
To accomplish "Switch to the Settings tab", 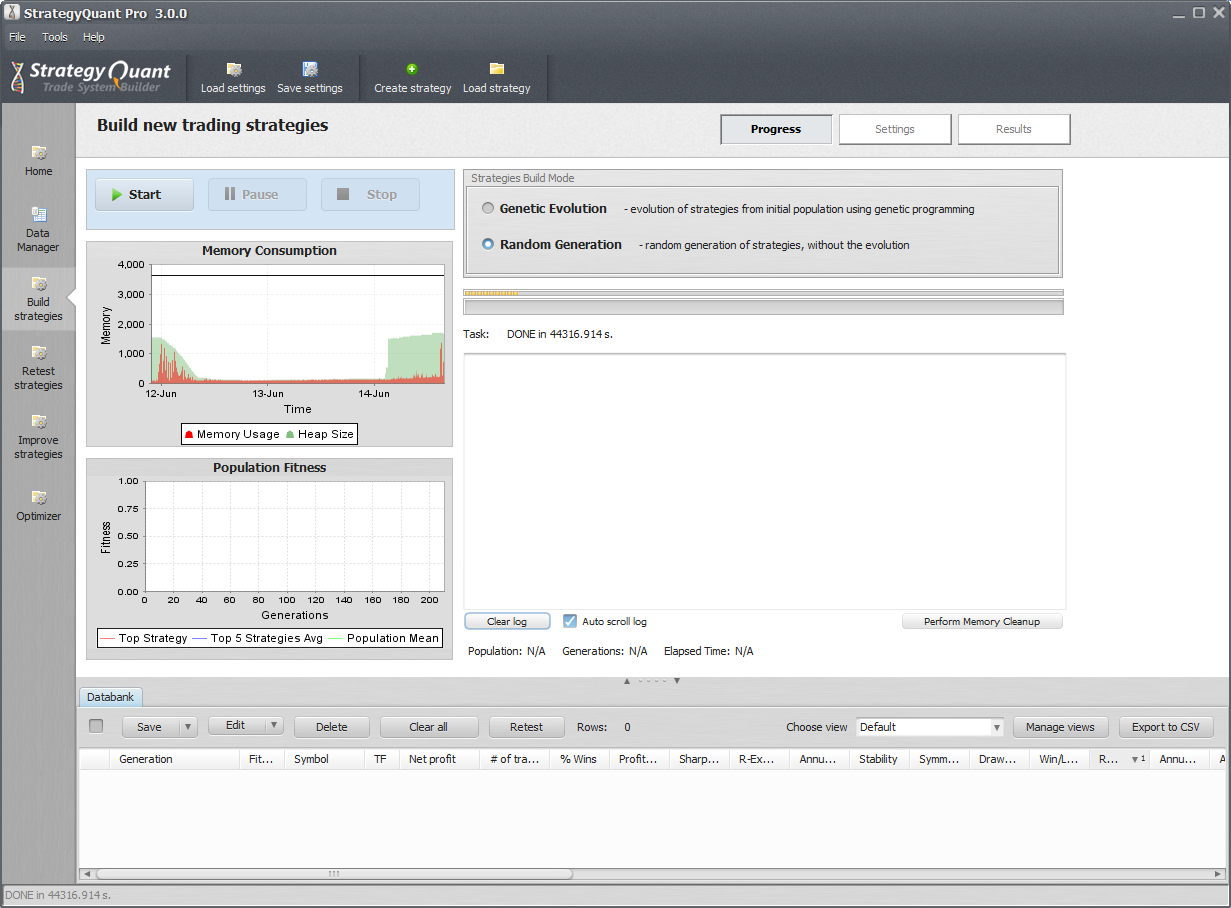I will 895,129.
